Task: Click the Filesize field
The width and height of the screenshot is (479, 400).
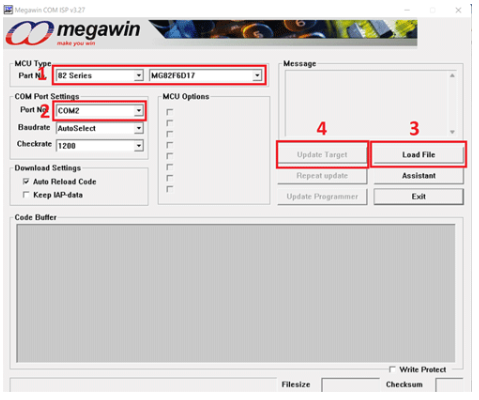Action: coord(350,385)
